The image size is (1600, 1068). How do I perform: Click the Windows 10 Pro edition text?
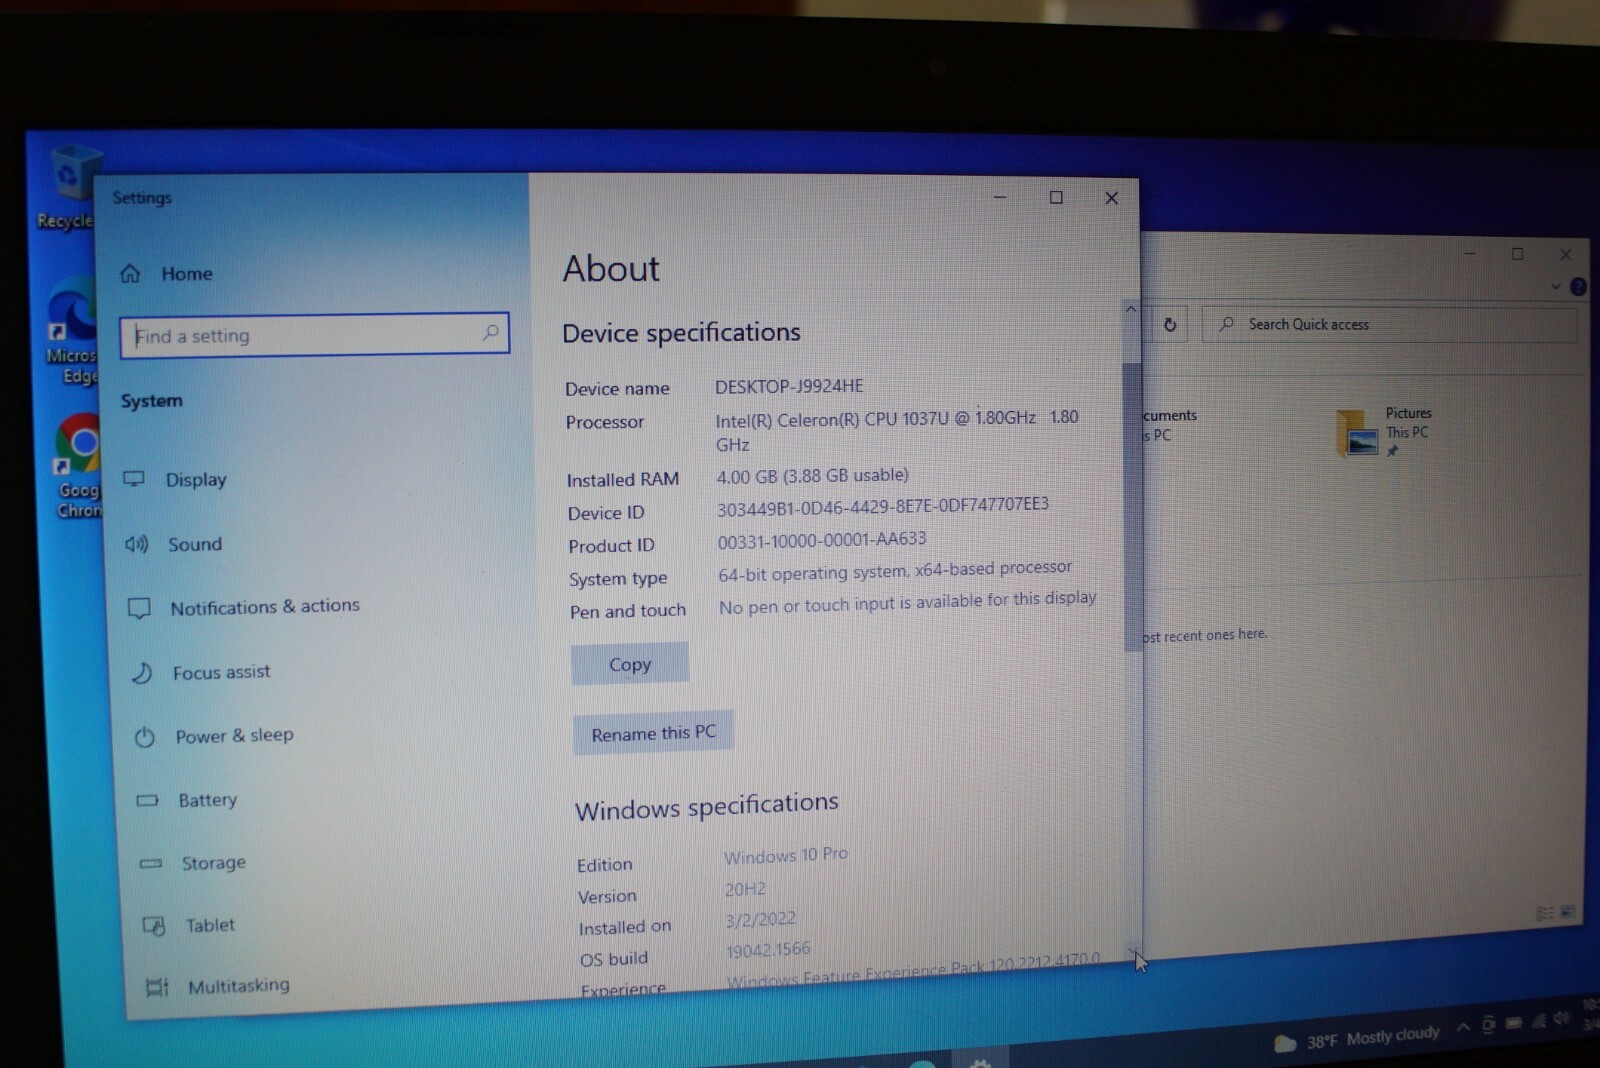[786, 856]
